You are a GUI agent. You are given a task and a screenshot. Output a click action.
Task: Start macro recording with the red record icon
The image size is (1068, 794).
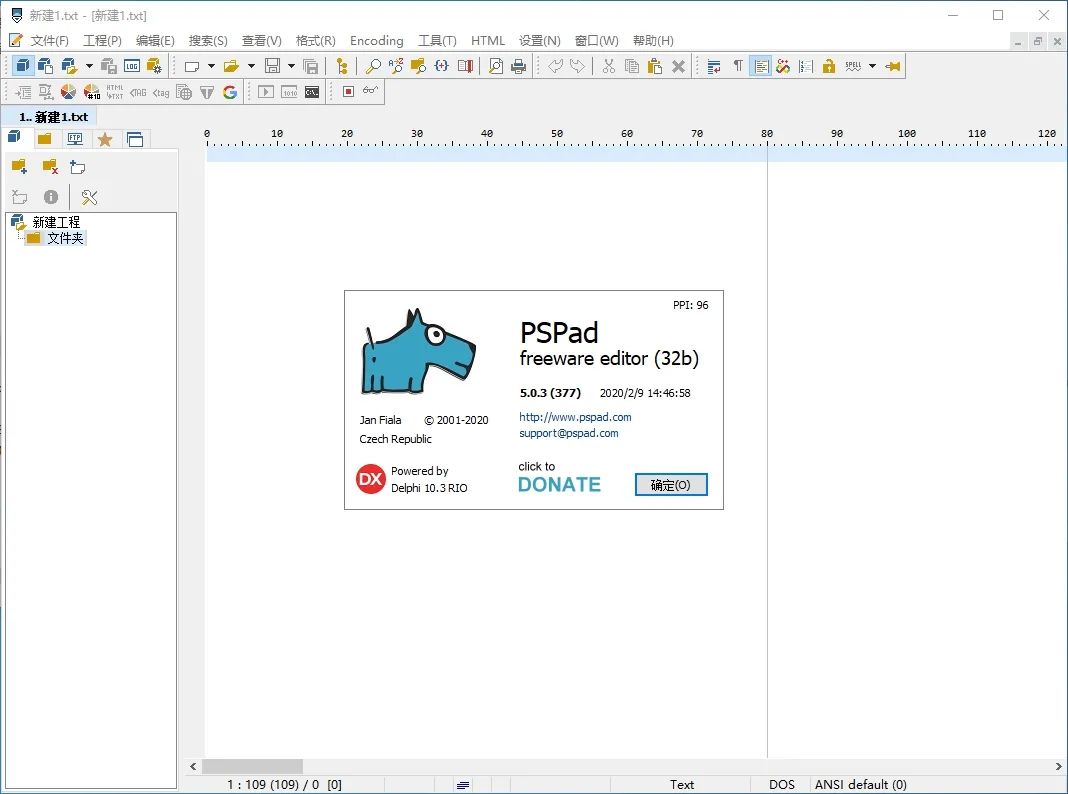[347, 91]
